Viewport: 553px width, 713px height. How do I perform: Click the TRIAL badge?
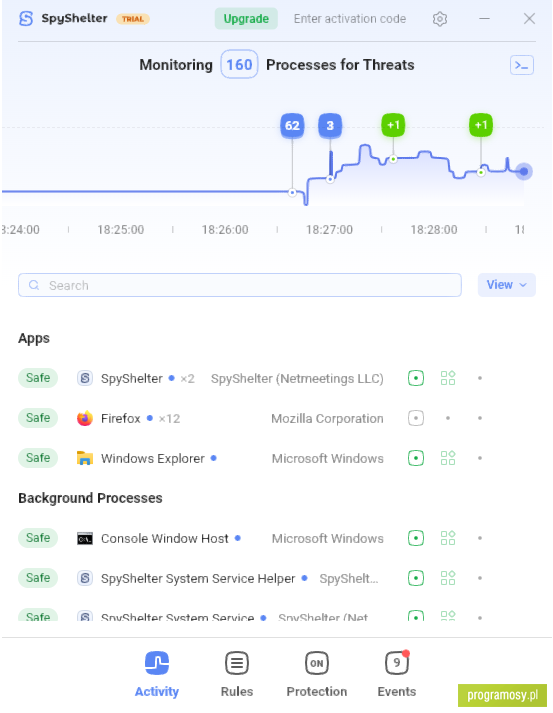click(133, 19)
